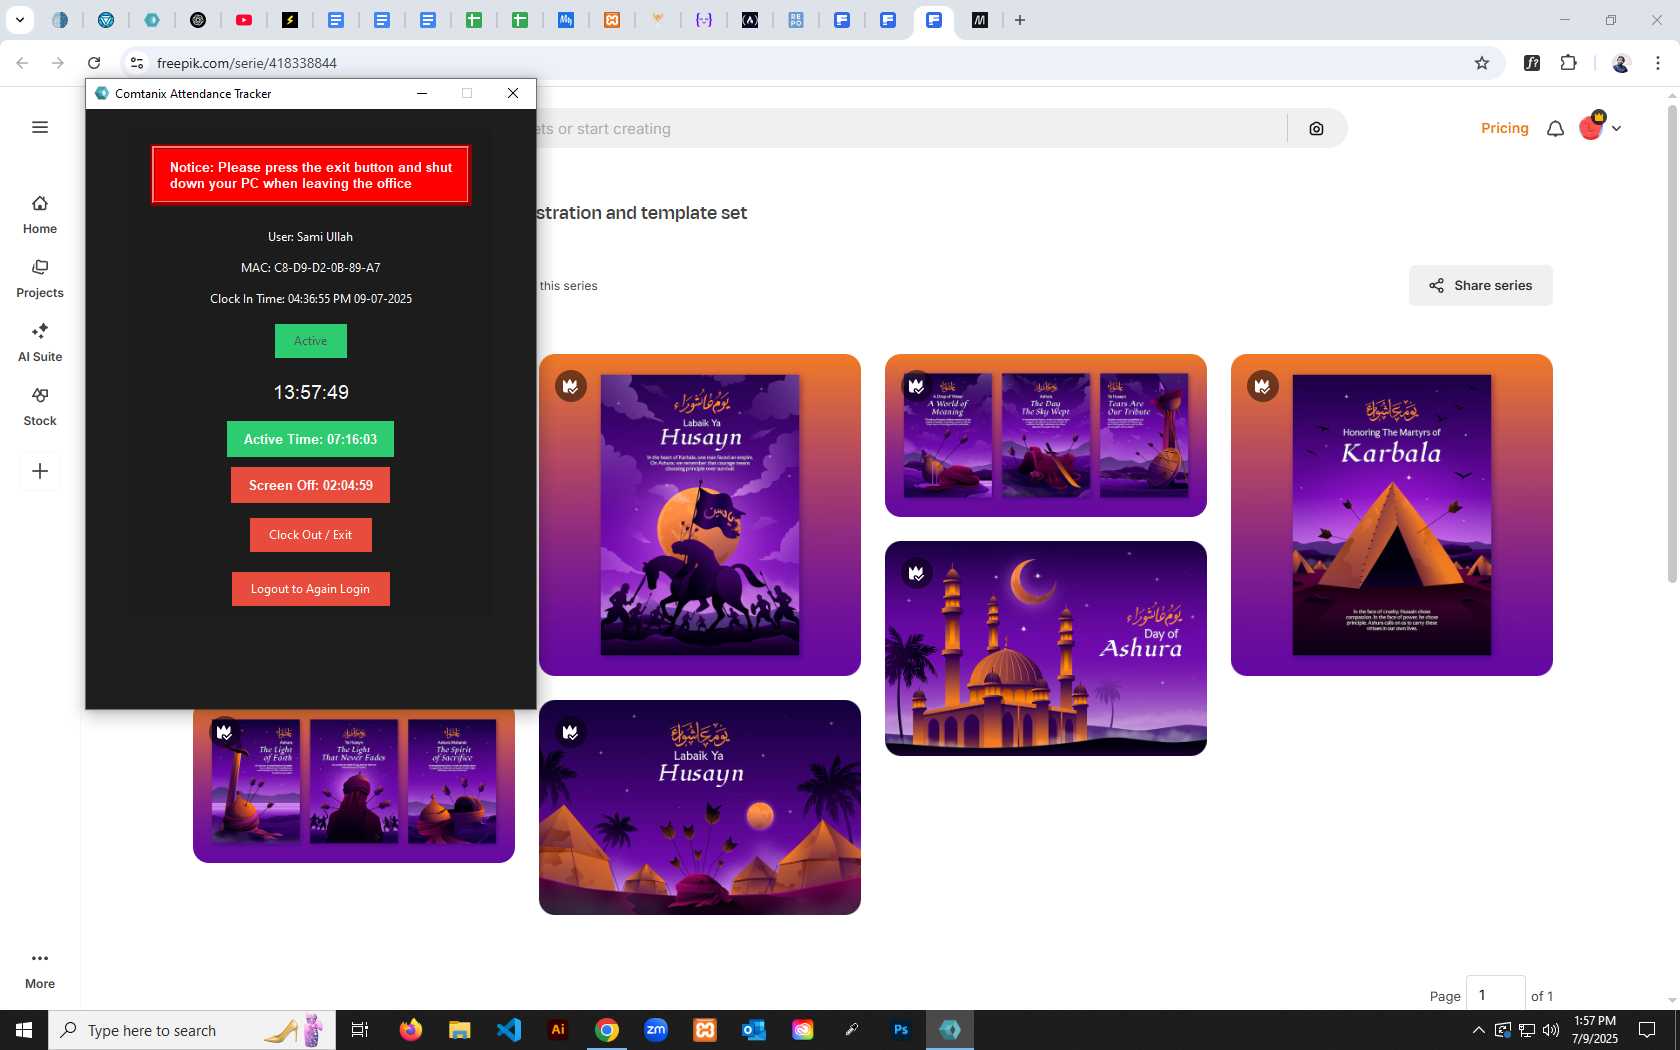The image size is (1680, 1050).
Task: Click the Active status button
Action: tap(310, 341)
